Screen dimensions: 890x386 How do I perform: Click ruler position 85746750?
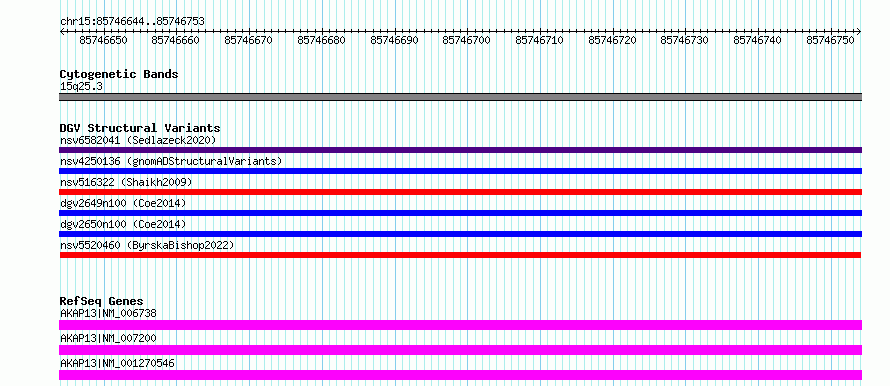(x=831, y=40)
